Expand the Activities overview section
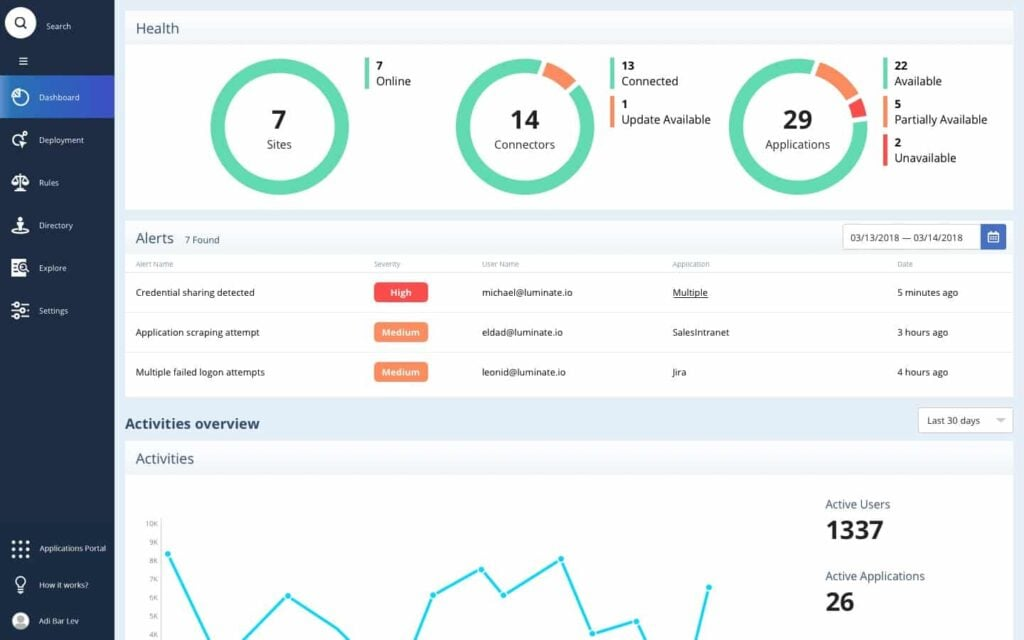 tap(193, 423)
